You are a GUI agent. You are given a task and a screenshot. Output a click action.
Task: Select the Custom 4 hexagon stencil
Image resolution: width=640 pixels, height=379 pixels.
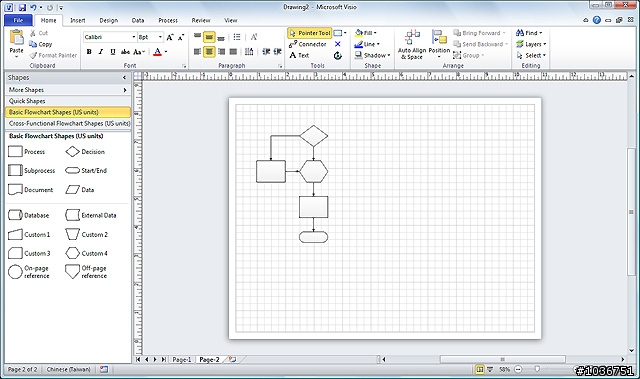[x=86, y=253]
